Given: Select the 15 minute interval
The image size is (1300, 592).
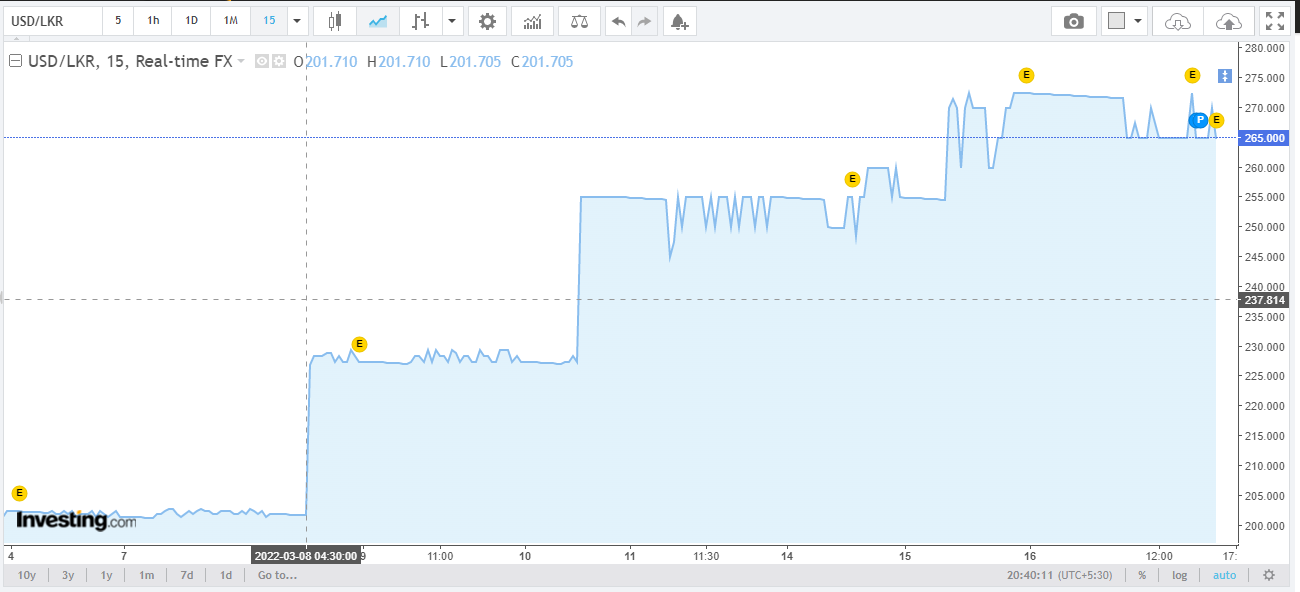Looking at the screenshot, I should point(269,21).
